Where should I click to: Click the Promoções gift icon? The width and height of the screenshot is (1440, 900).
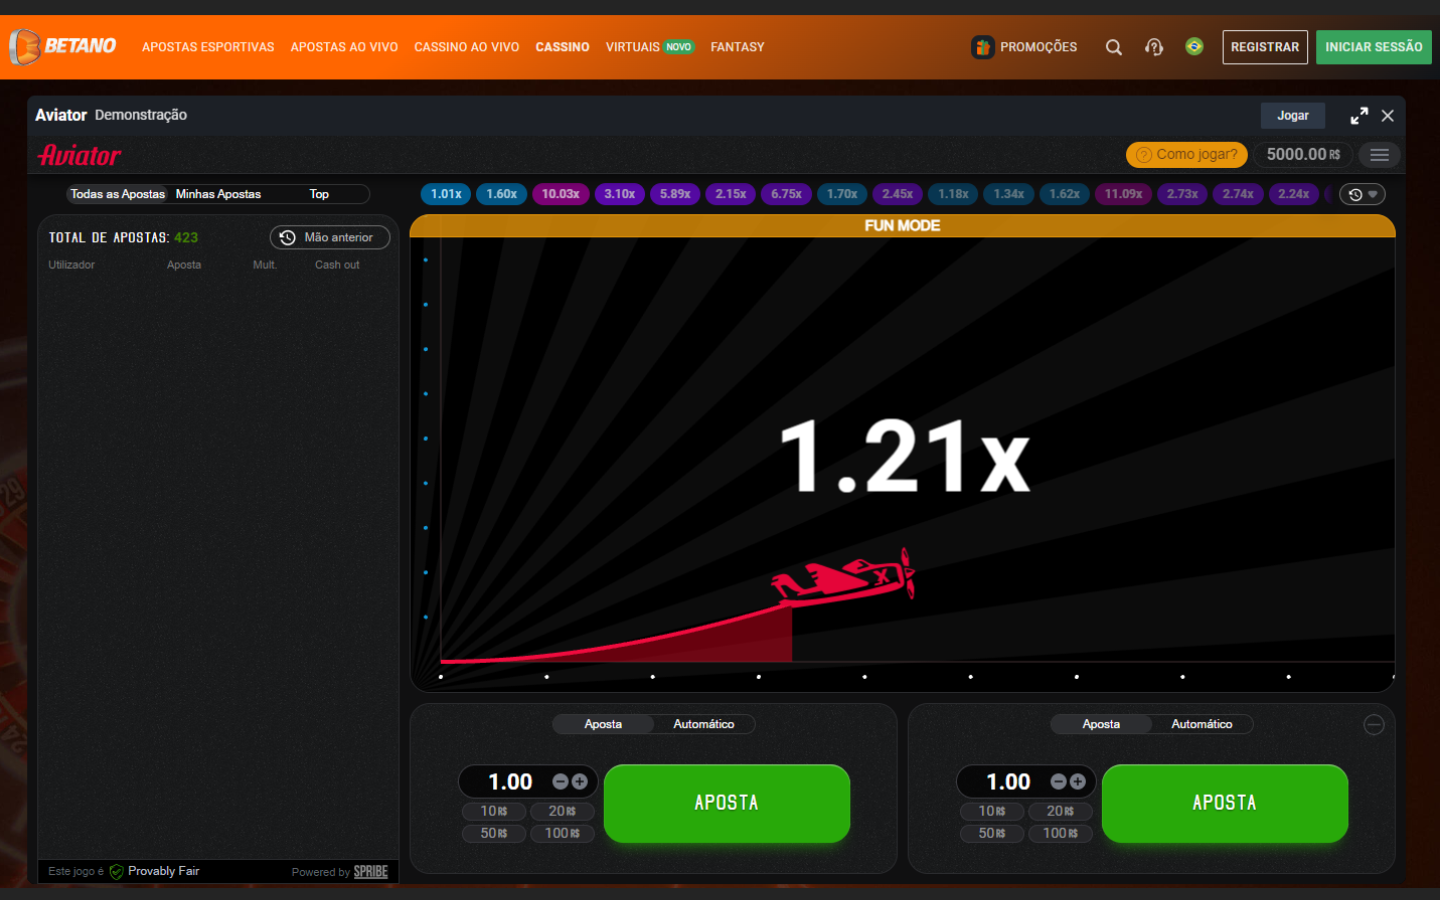click(x=983, y=47)
